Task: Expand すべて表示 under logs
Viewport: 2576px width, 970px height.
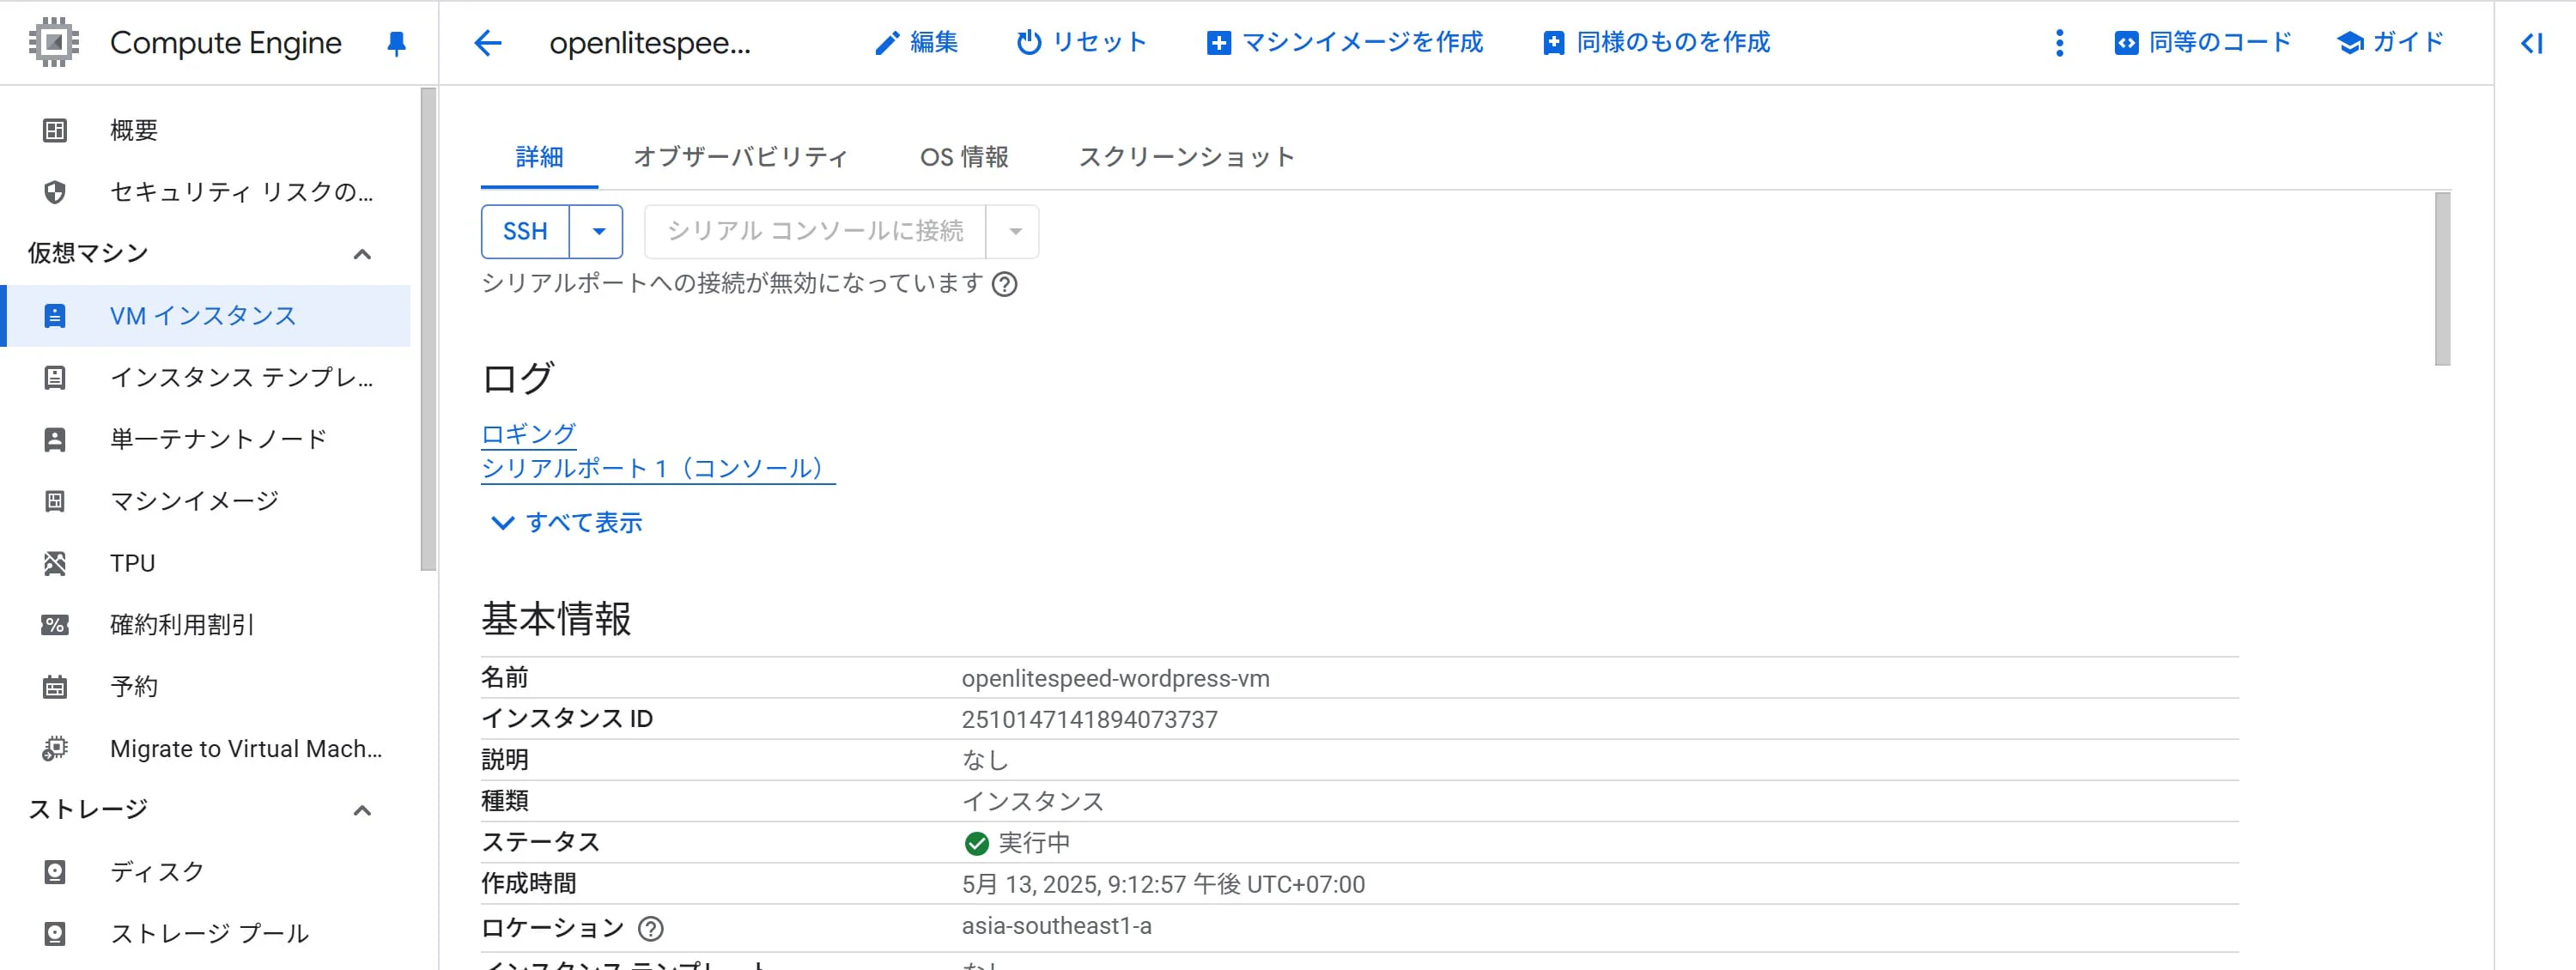Action: 567,523
